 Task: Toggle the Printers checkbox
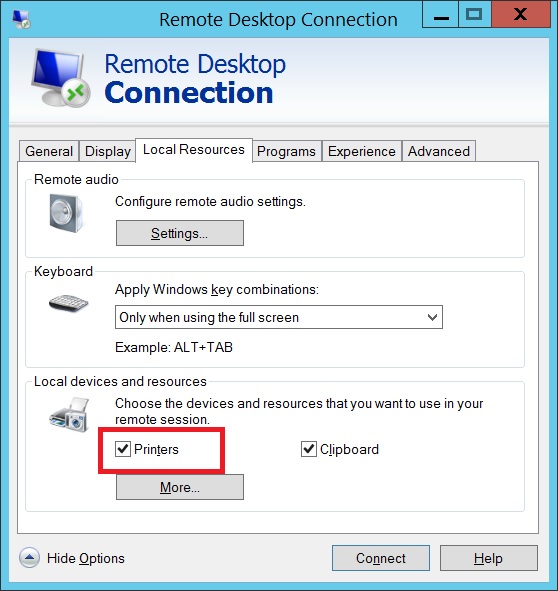[123, 449]
